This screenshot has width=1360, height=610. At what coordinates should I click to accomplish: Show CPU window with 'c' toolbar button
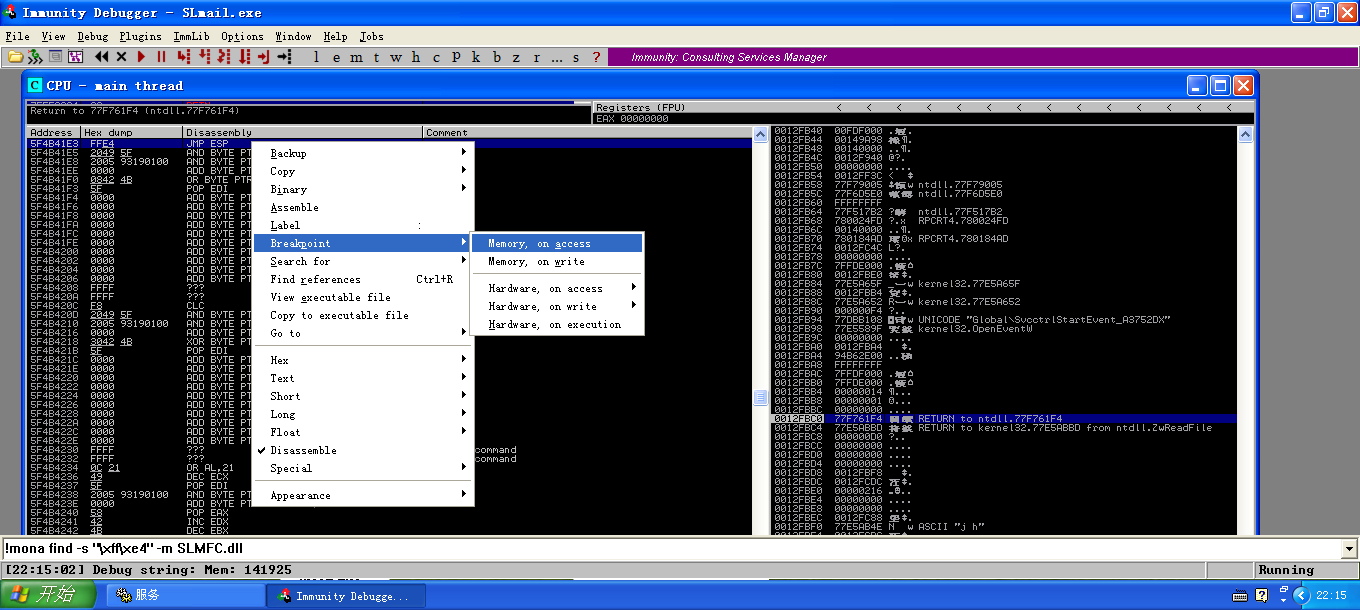coord(436,57)
